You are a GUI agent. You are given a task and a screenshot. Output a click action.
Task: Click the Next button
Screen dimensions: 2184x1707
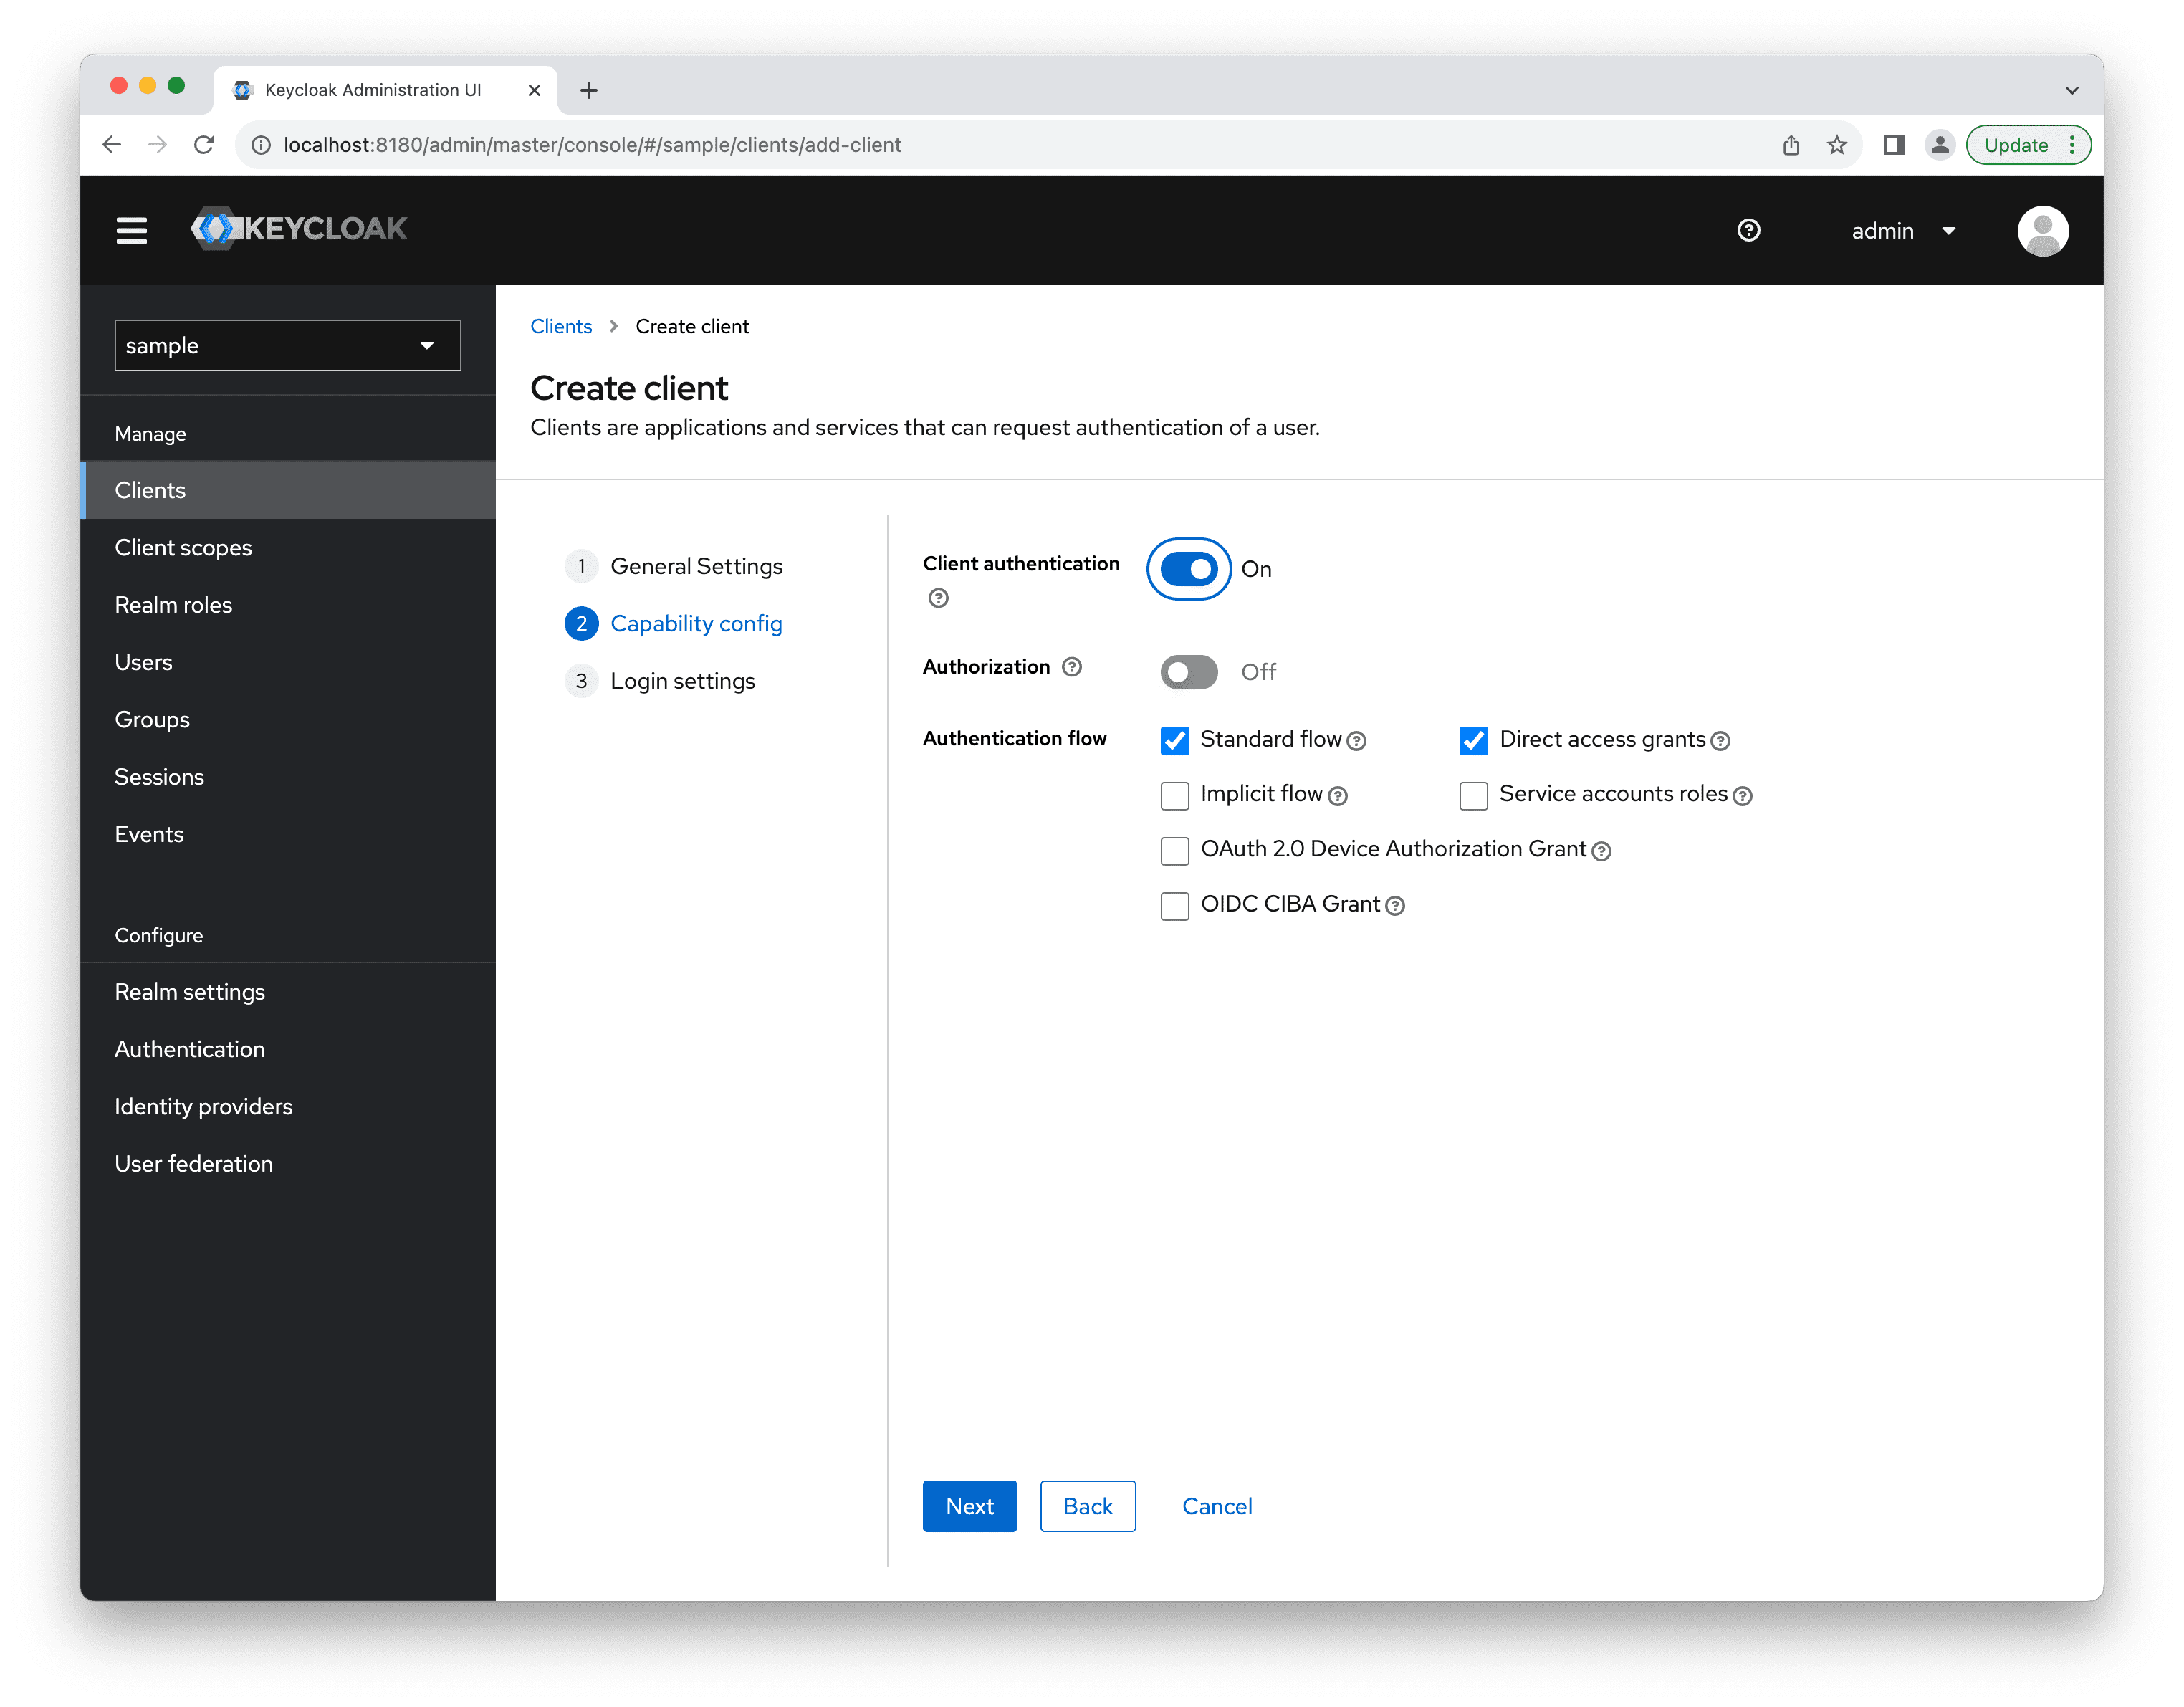tap(969, 1506)
